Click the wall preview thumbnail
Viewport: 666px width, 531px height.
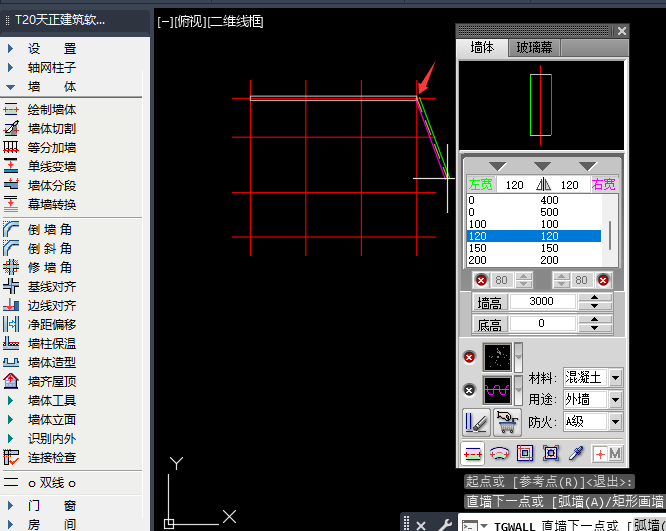[541, 105]
